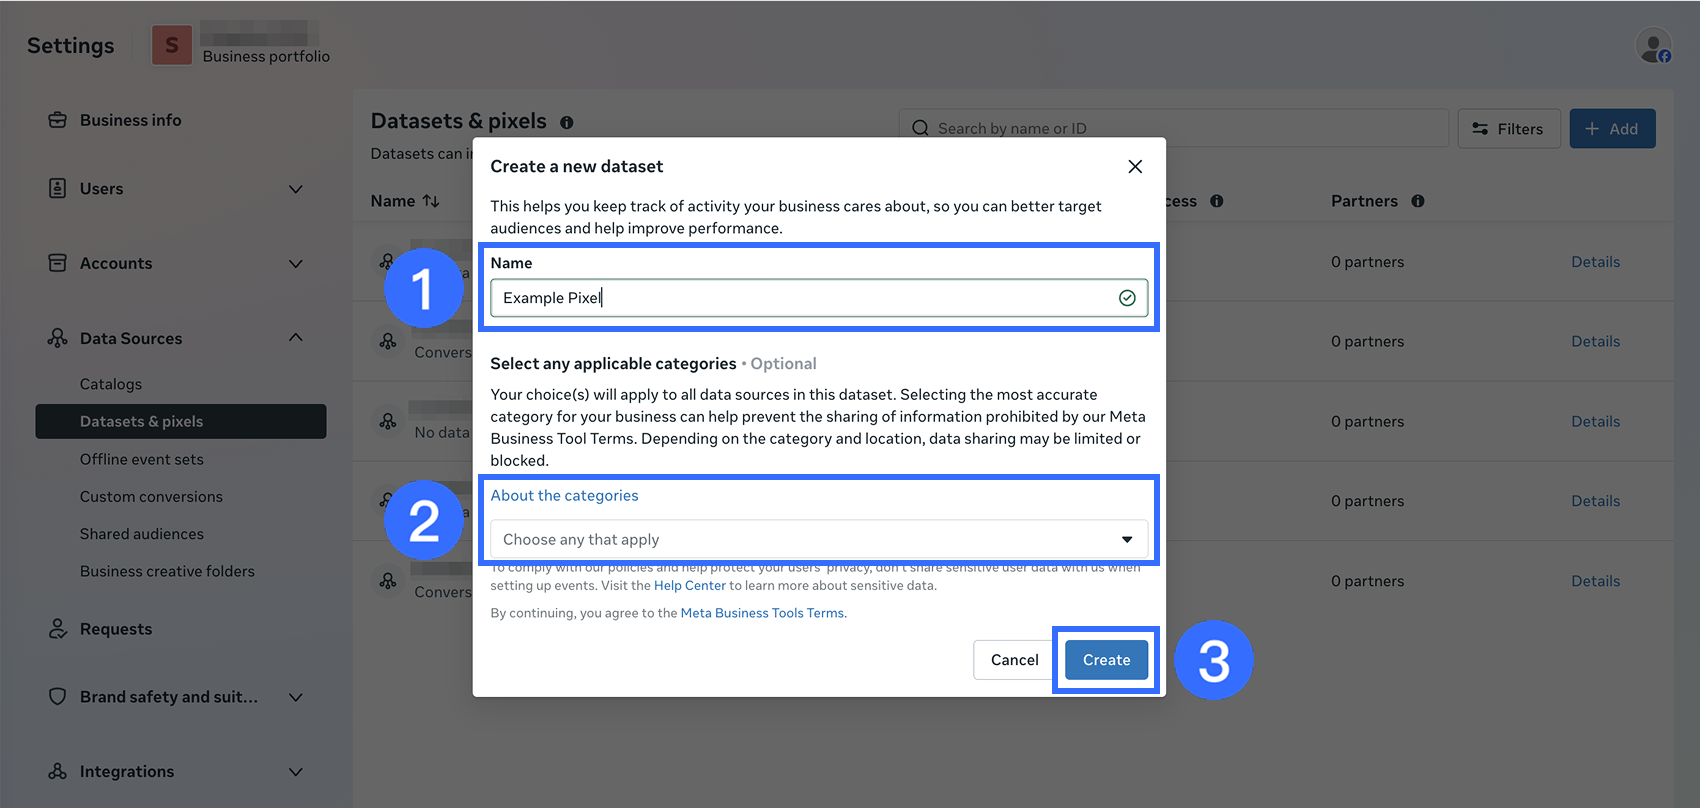Click the Data Sources sidebar icon
Image resolution: width=1700 pixels, height=808 pixels.
coord(58,338)
